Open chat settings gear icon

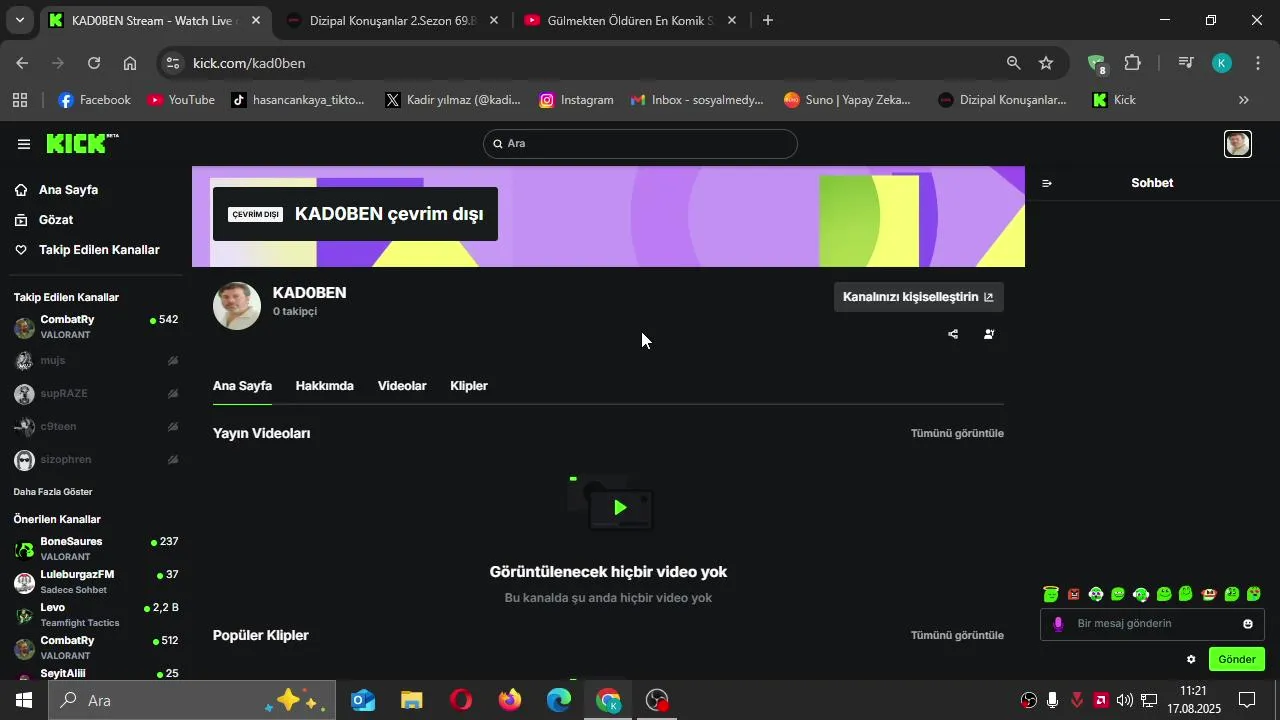1191,659
